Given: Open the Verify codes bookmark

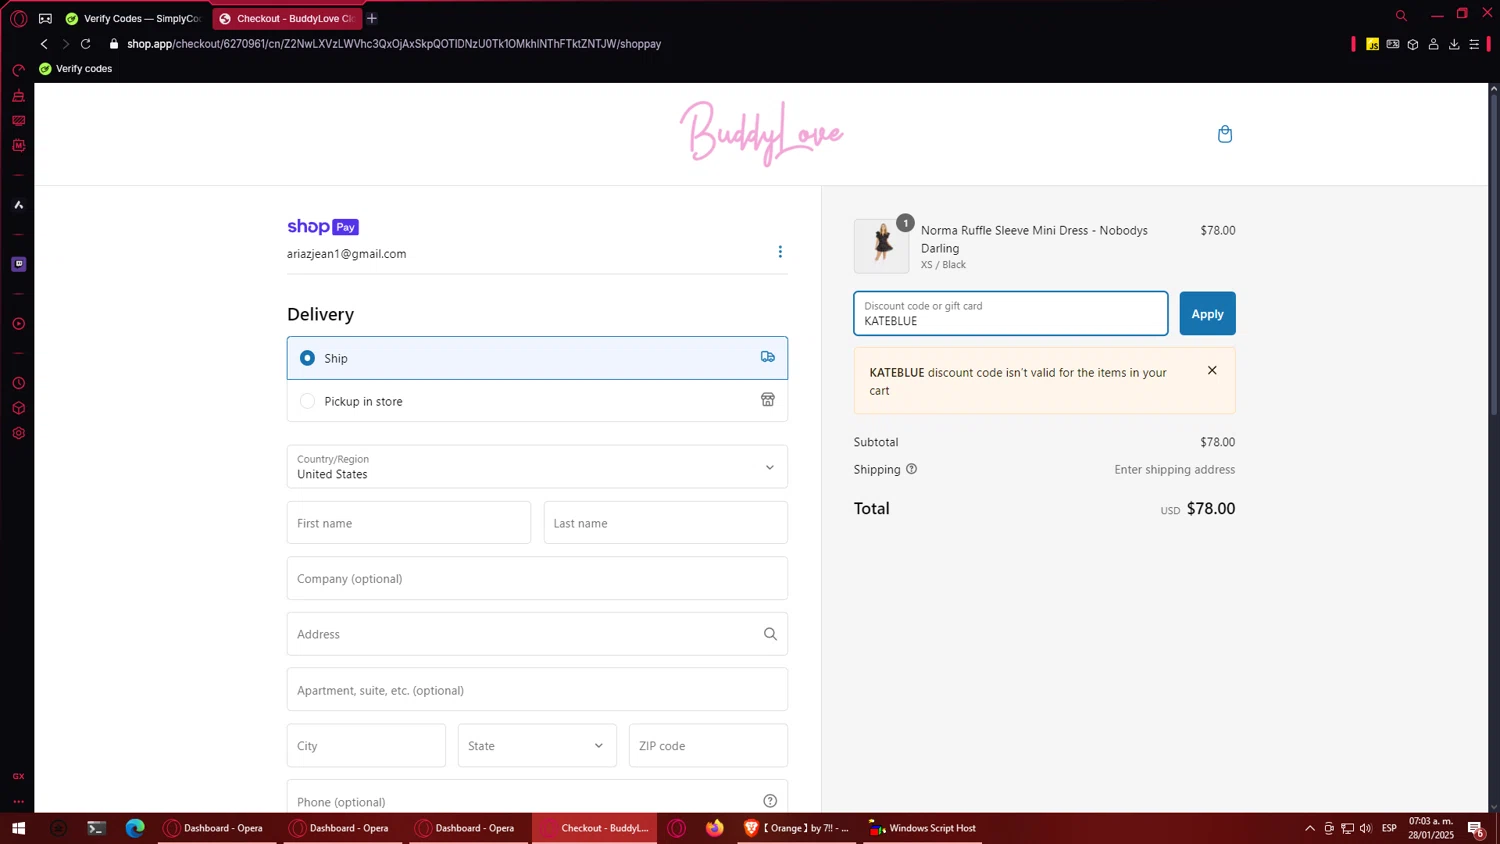Looking at the screenshot, I should click(x=75, y=69).
